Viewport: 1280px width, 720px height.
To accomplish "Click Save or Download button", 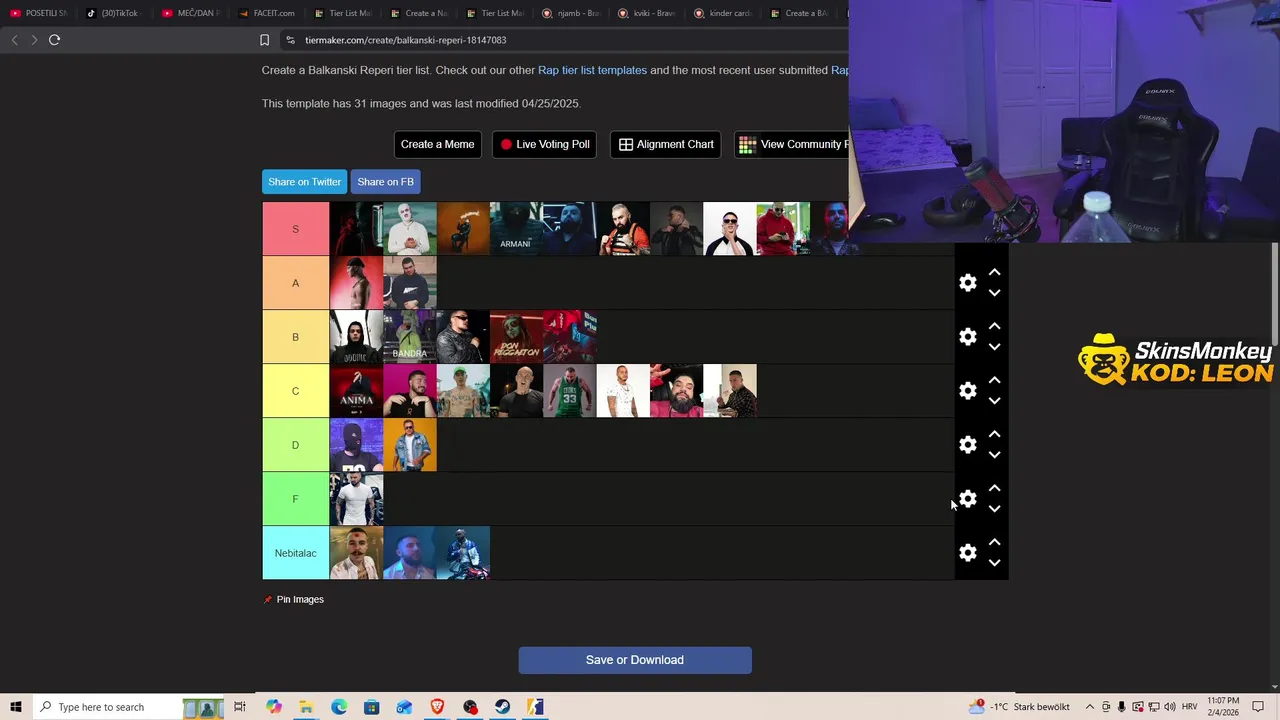I will [635, 660].
